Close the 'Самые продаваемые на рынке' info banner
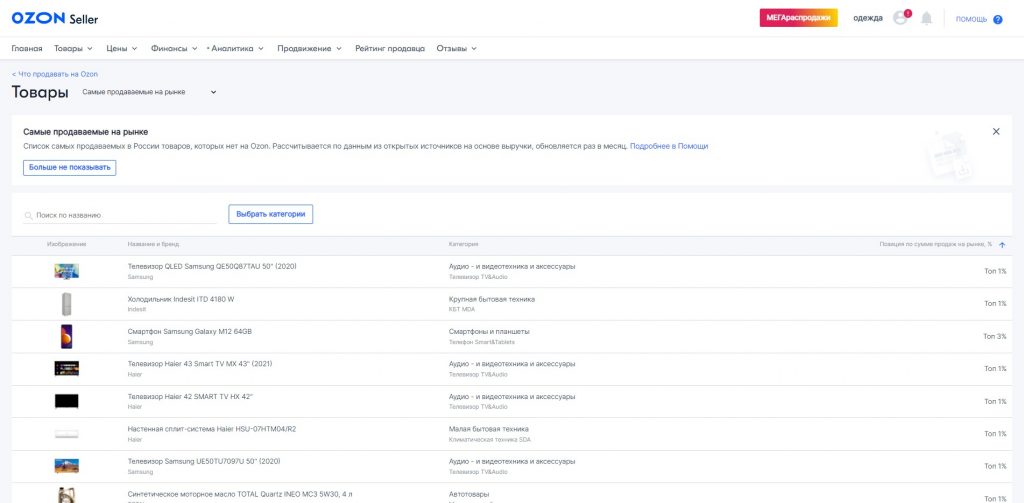Viewport: 1024px width, 503px height. coord(996,131)
